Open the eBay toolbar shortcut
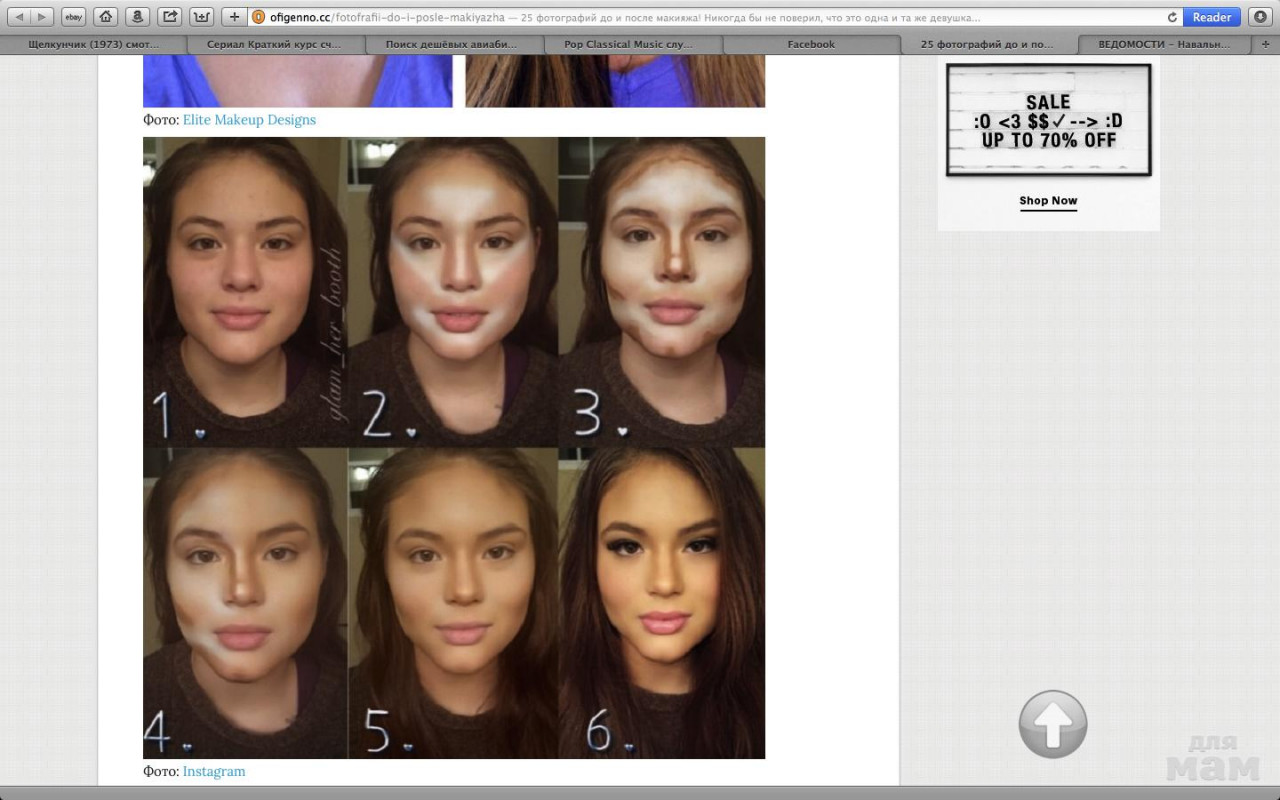This screenshot has height=800, width=1280. point(73,17)
